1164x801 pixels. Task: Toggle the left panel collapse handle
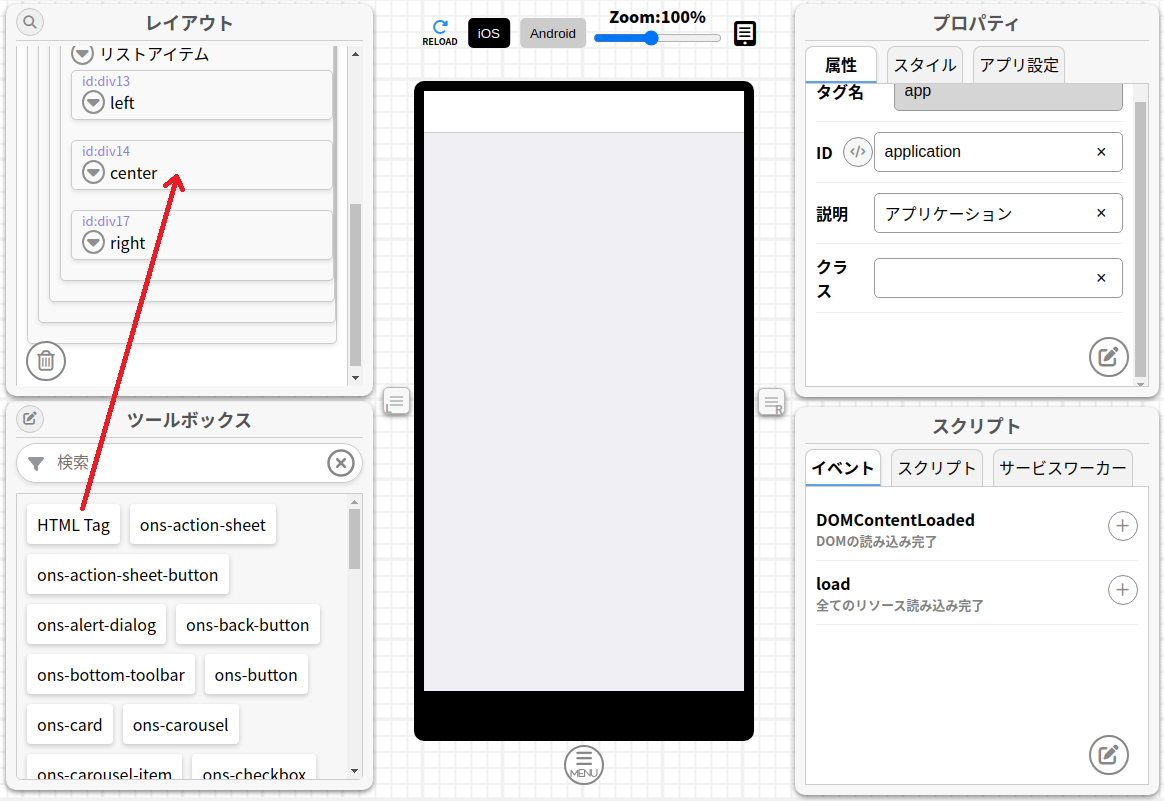(396, 402)
